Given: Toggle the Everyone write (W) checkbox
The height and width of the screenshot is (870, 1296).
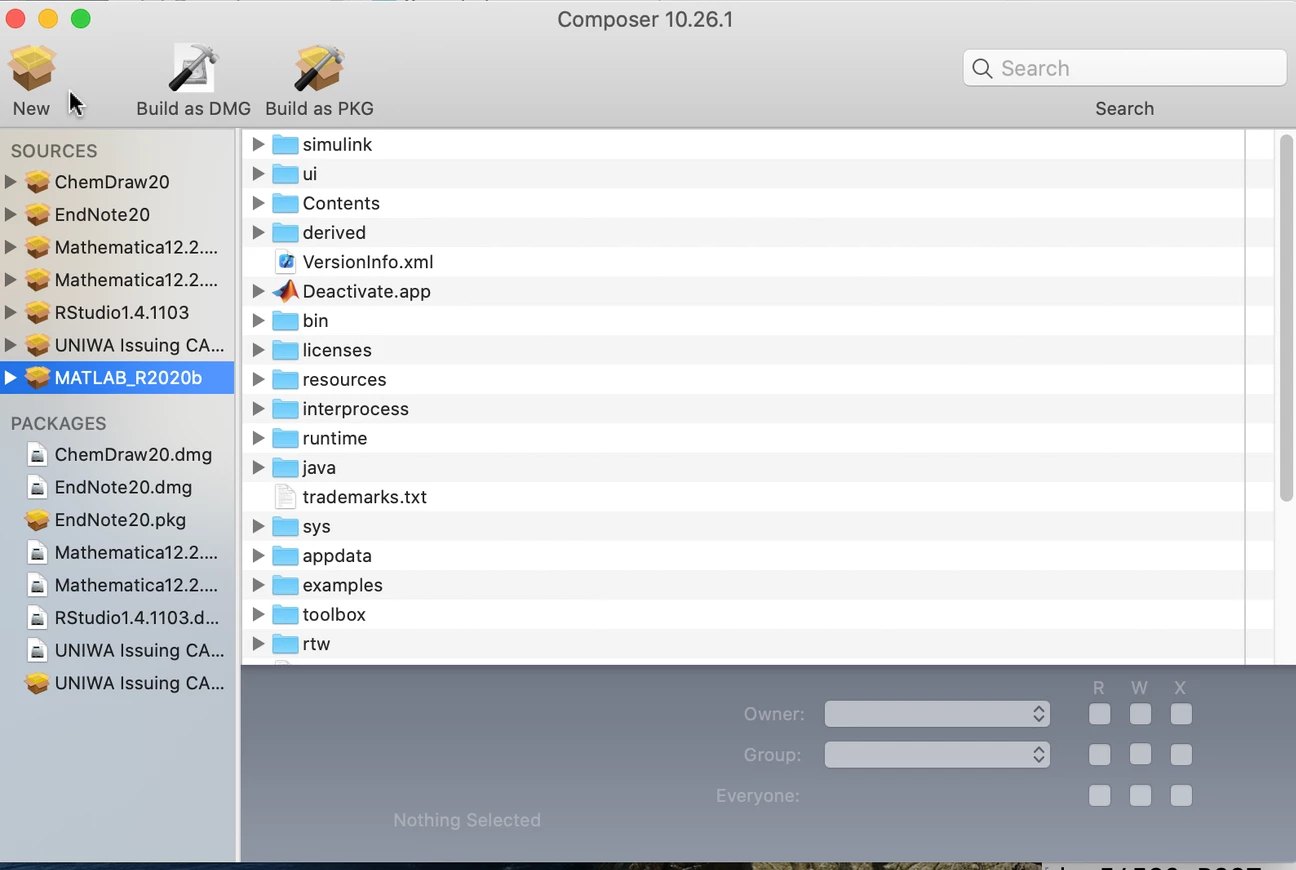Looking at the screenshot, I should (x=1140, y=796).
